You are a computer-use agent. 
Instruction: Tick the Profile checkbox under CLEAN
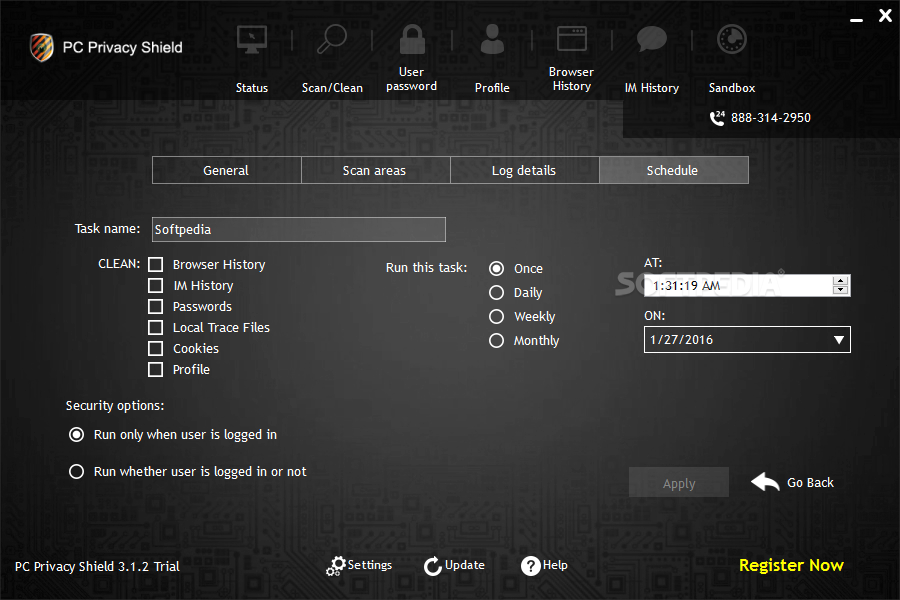click(156, 369)
